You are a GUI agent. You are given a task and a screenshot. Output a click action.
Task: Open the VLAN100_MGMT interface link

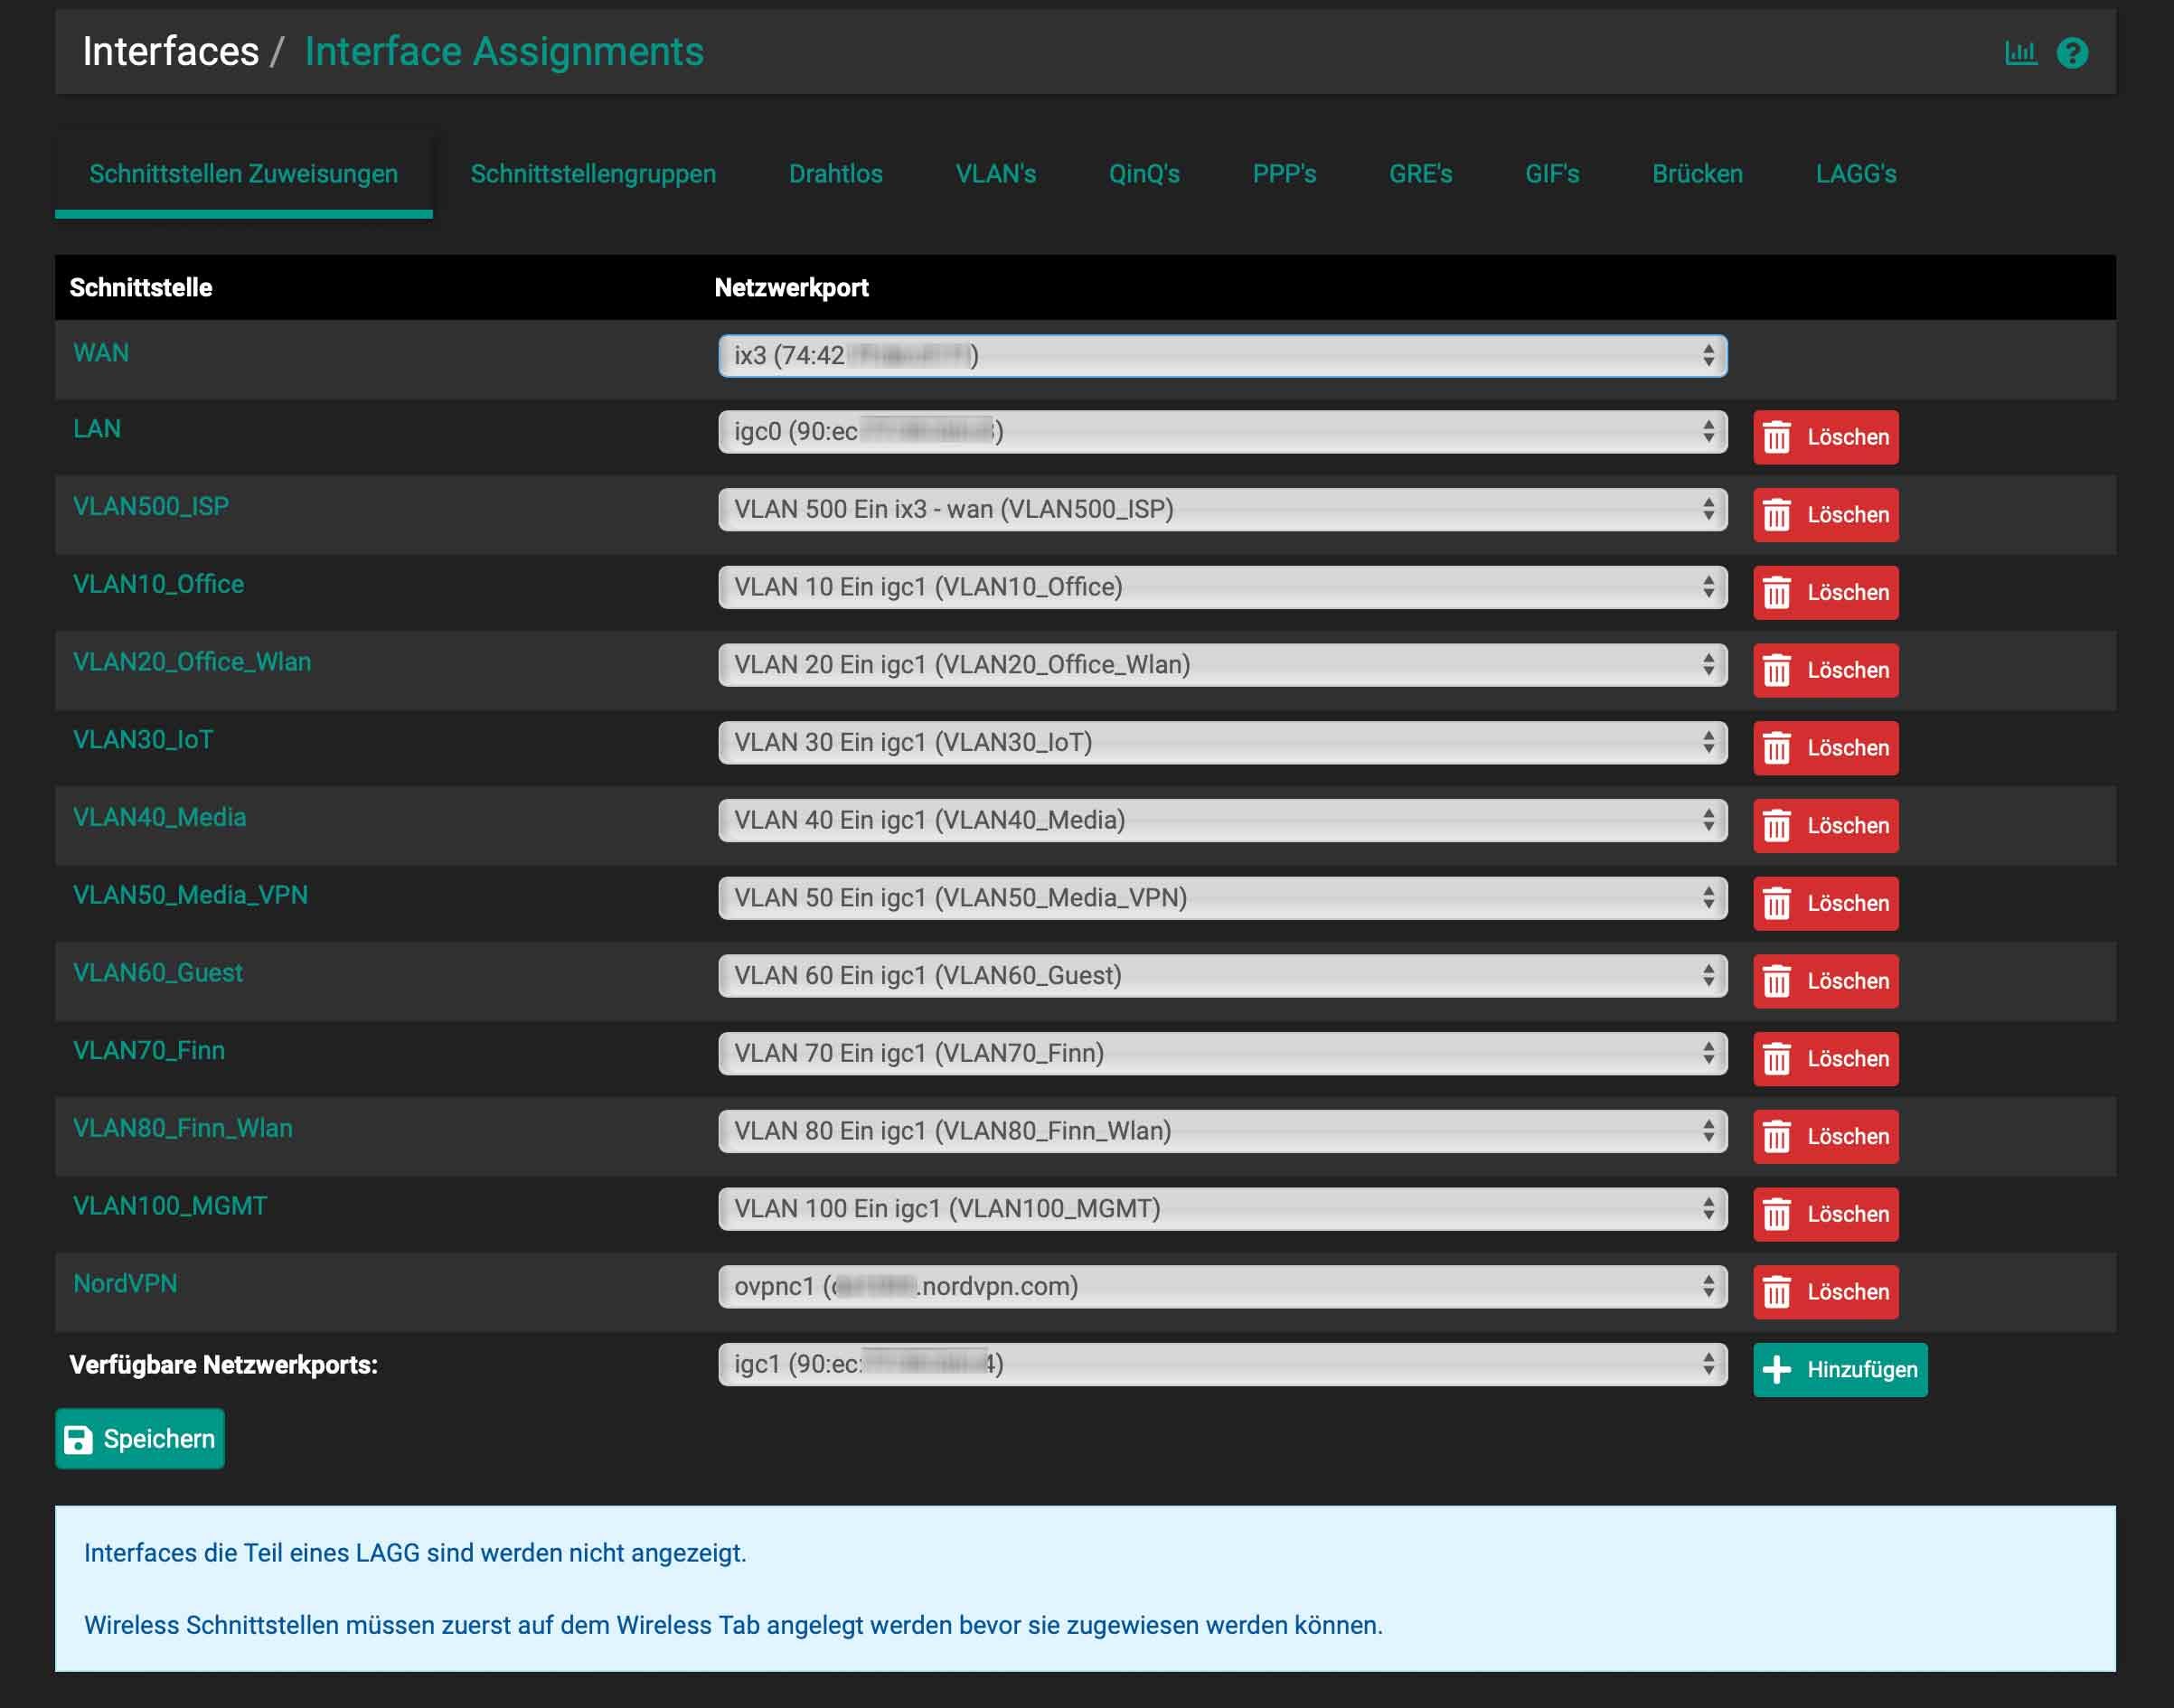tap(170, 1205)
